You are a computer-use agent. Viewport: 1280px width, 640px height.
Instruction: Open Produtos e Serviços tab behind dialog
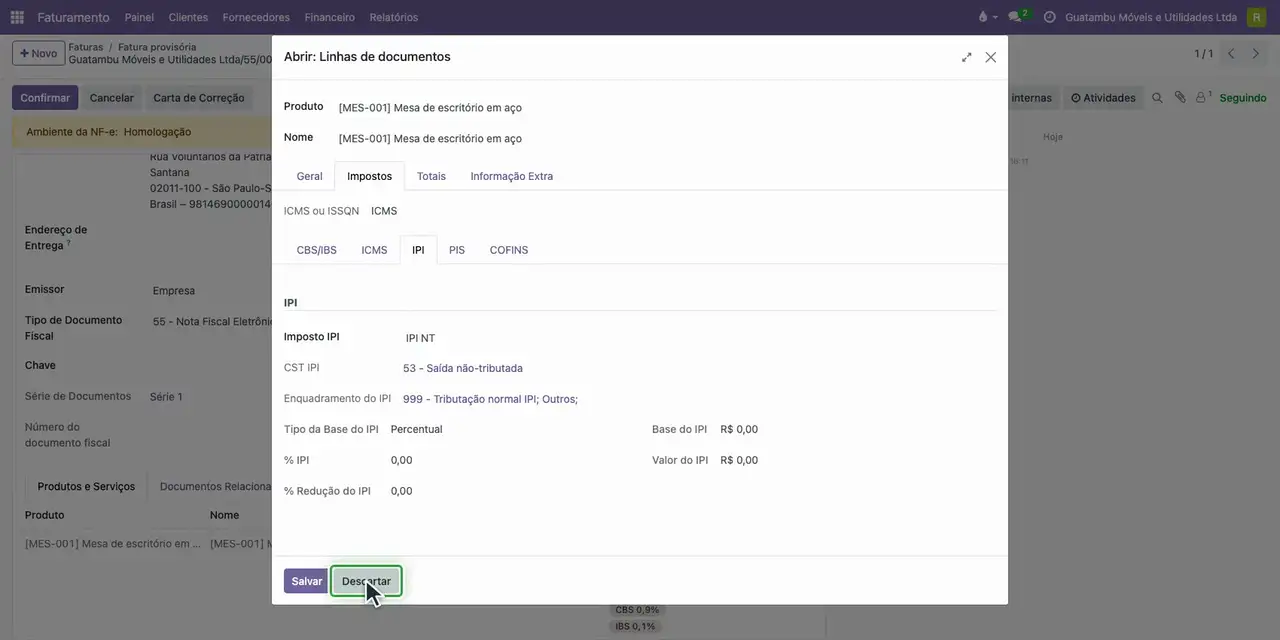click(86, 487)
